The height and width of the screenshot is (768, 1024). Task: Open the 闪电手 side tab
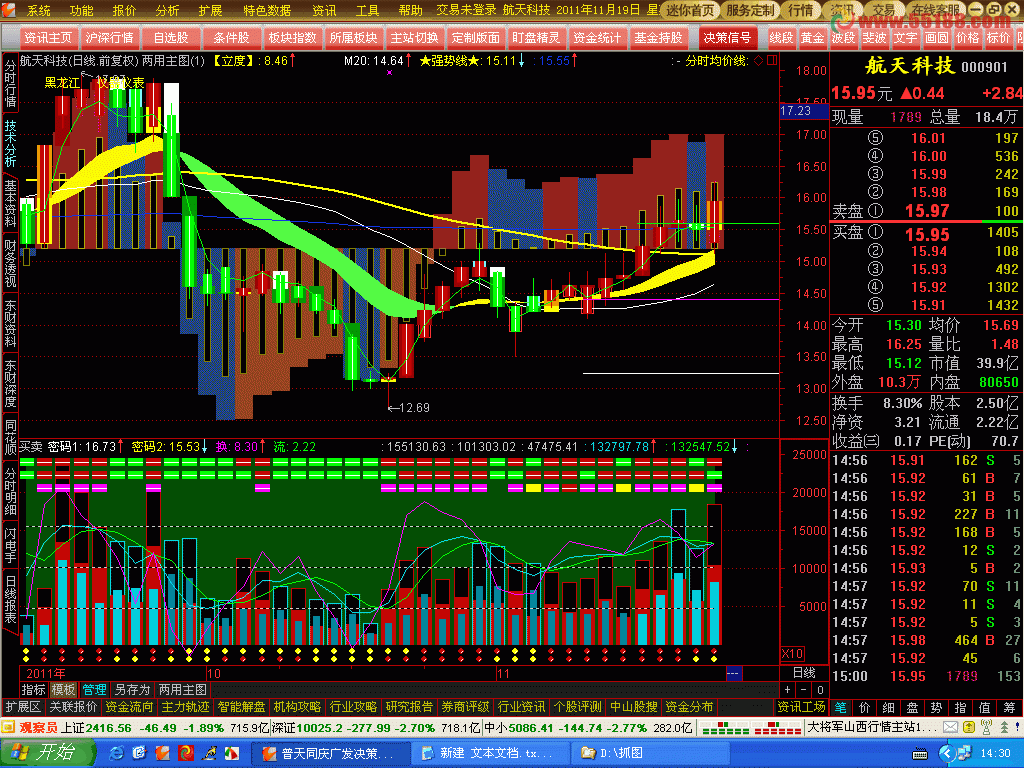[x=10, y=545]
